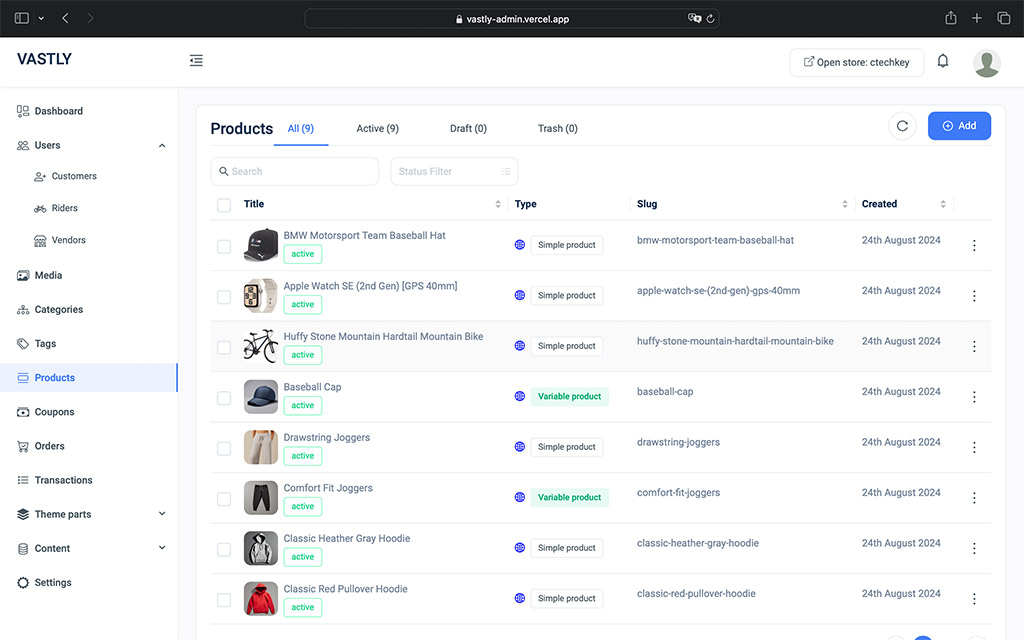Open the kebab menu for BMW Motorsport hat
Viewport: 1024px width, 640px height.
tap(974, 246)
